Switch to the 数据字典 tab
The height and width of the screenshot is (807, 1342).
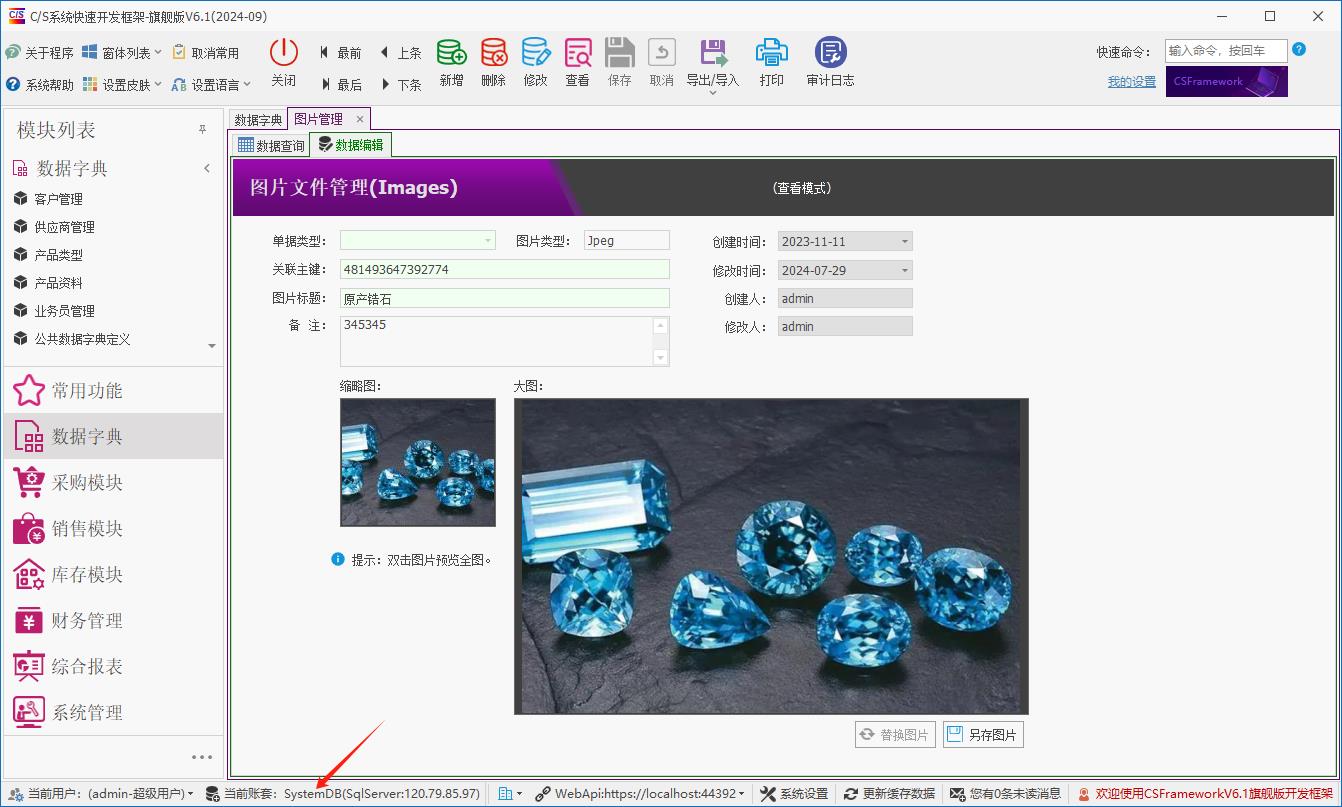(x=257, y=118)
